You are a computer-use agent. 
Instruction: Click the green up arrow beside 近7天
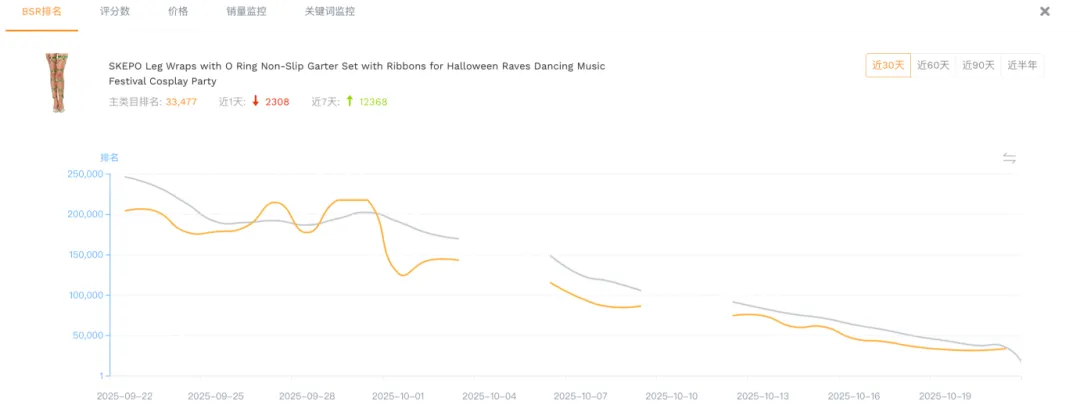click(349, 101)
